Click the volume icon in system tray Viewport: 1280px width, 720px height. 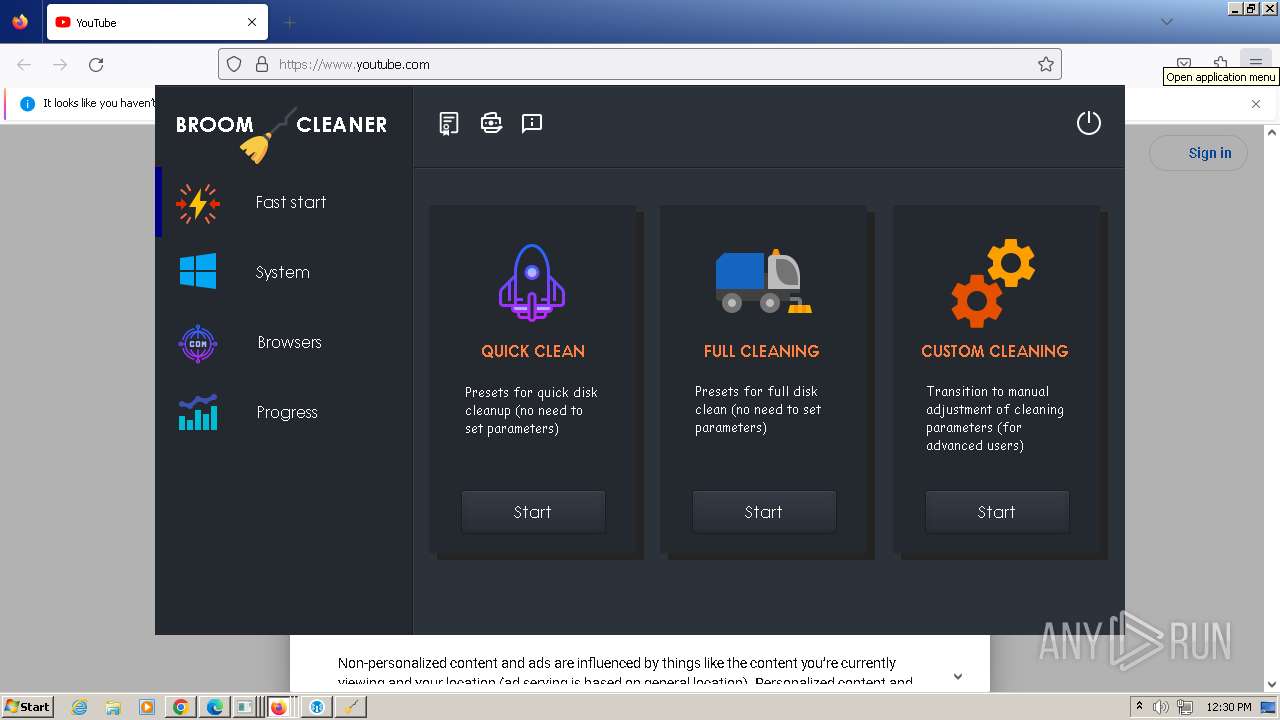(x=1161, y=707)
